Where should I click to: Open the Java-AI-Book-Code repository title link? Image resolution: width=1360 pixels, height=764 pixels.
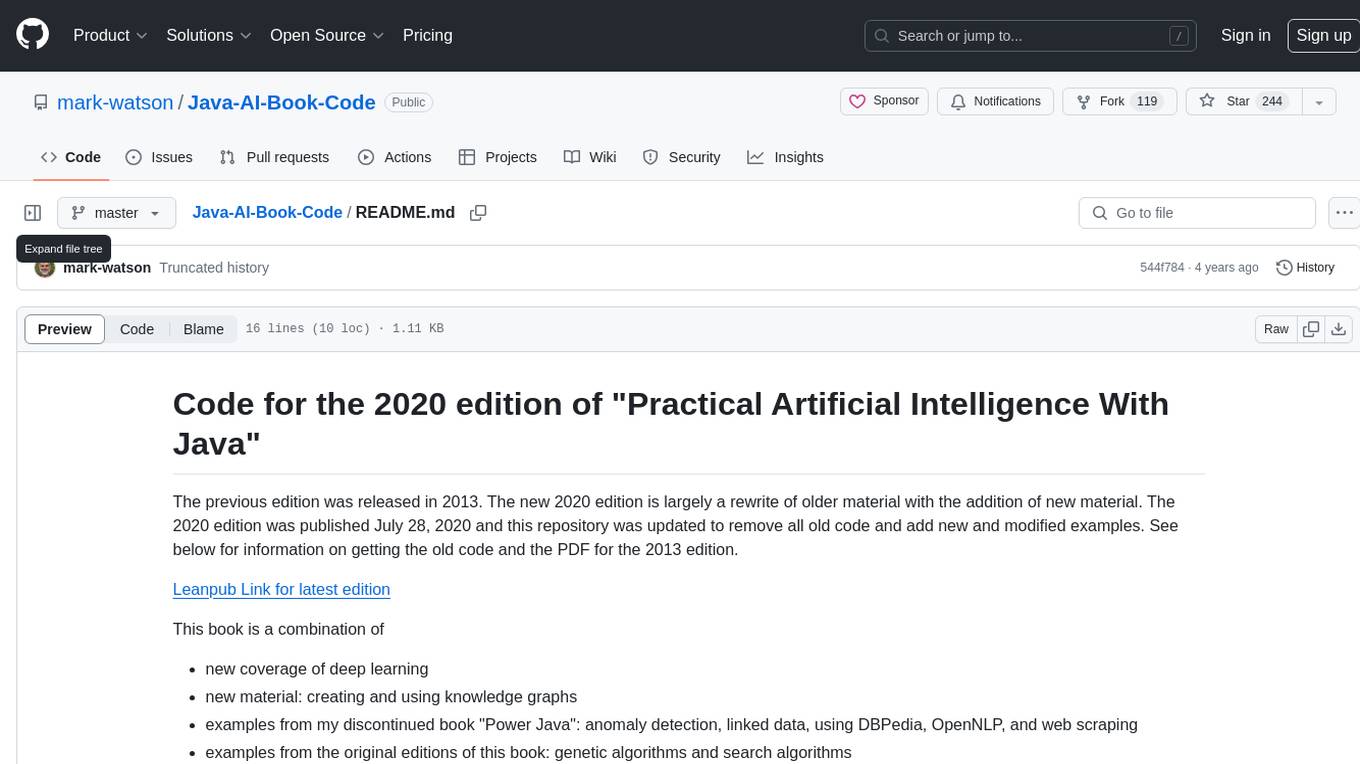click(281, 103)
